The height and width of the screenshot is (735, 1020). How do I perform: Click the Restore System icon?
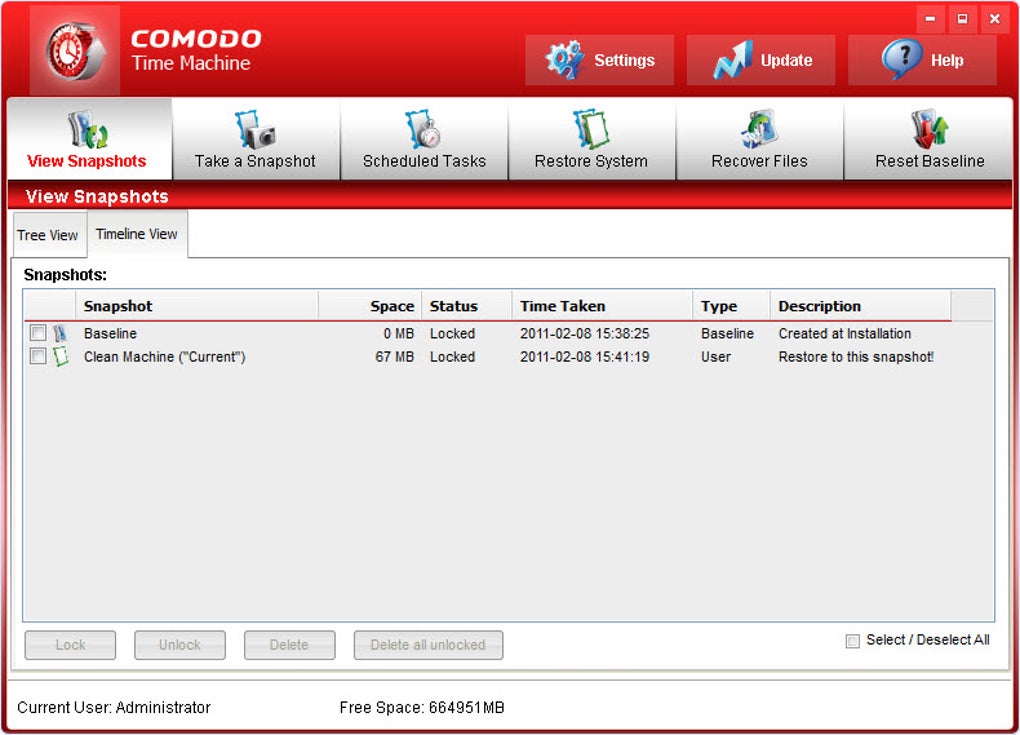click(x=591, y=129)
